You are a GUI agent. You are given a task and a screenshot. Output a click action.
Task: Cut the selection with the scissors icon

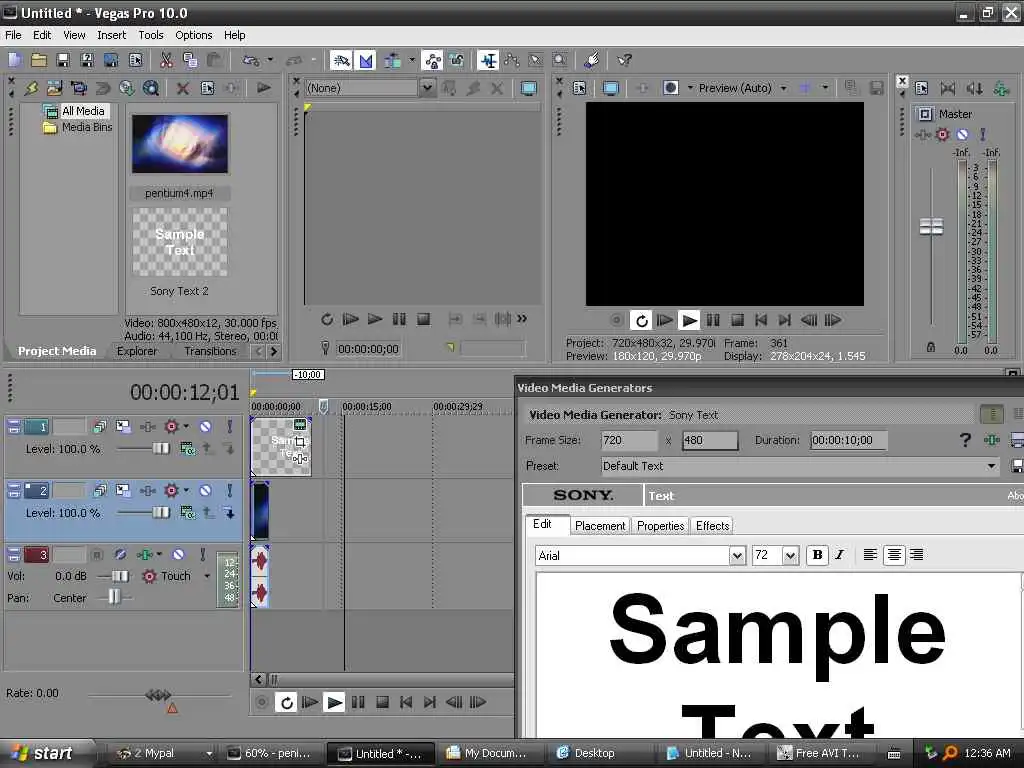167,61
